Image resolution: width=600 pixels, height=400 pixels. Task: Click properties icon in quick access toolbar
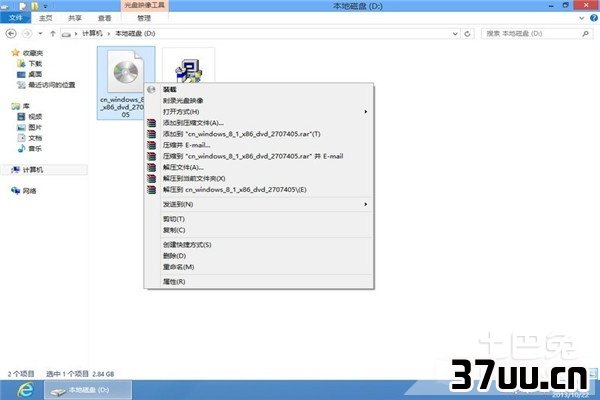23,6
